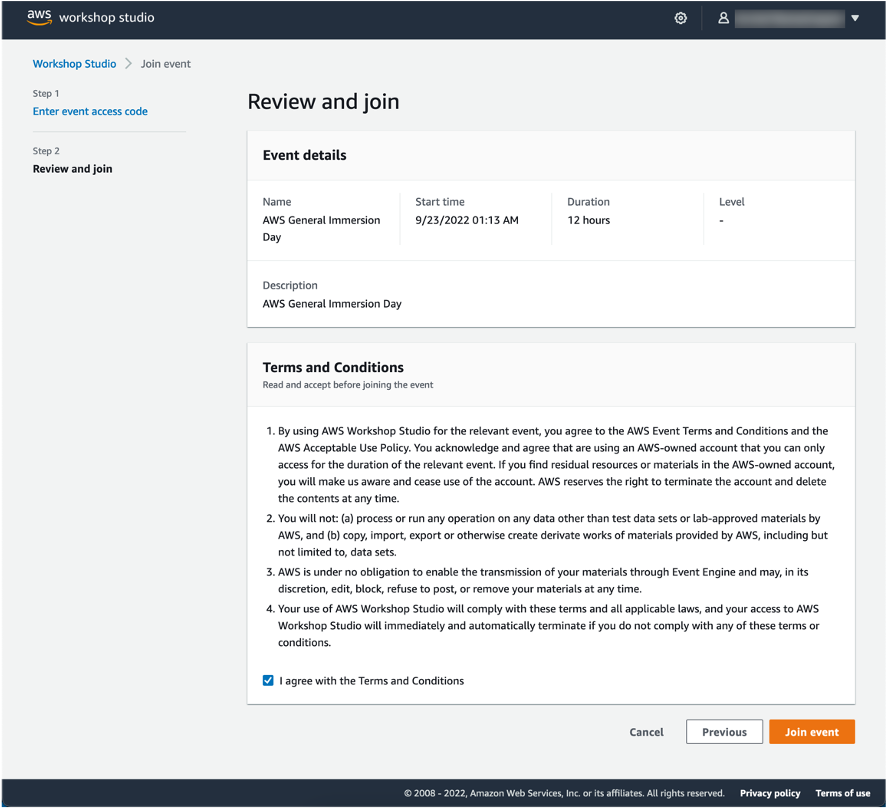
Task: Open the settings gear icon
Action: tap(681, 18)
